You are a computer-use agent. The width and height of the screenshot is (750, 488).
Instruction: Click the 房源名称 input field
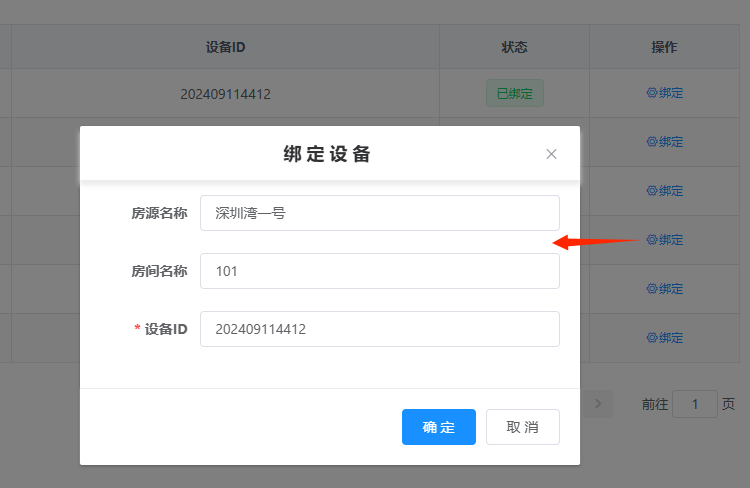pos(379,213)
